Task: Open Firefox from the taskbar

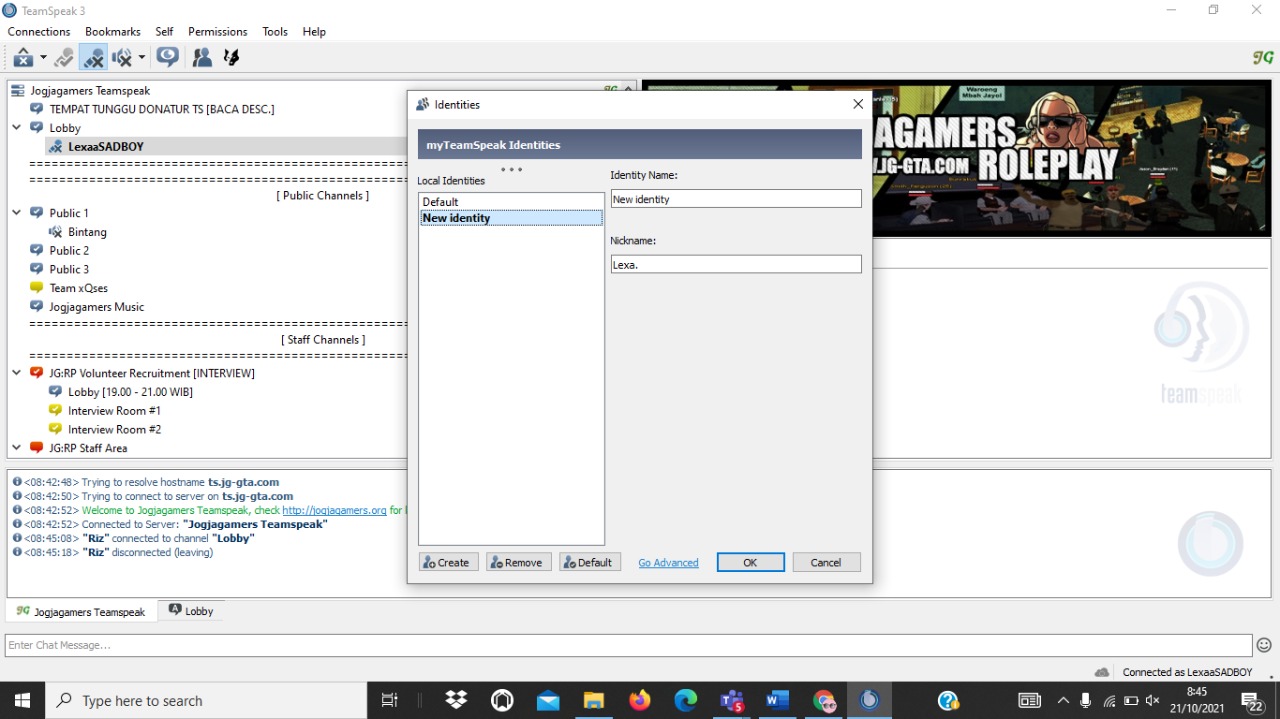Action: coord(640,700)
